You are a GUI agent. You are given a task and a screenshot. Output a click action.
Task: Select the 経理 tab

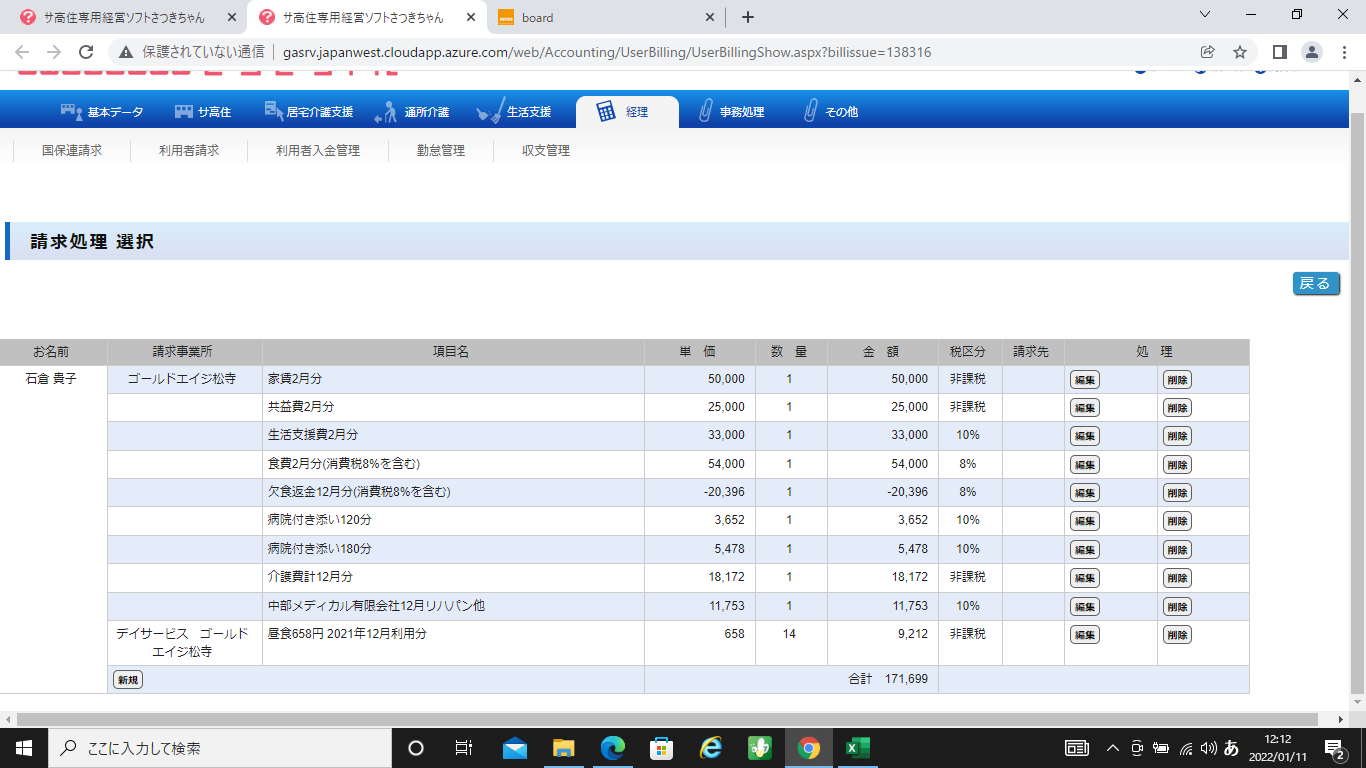point(627,112)
